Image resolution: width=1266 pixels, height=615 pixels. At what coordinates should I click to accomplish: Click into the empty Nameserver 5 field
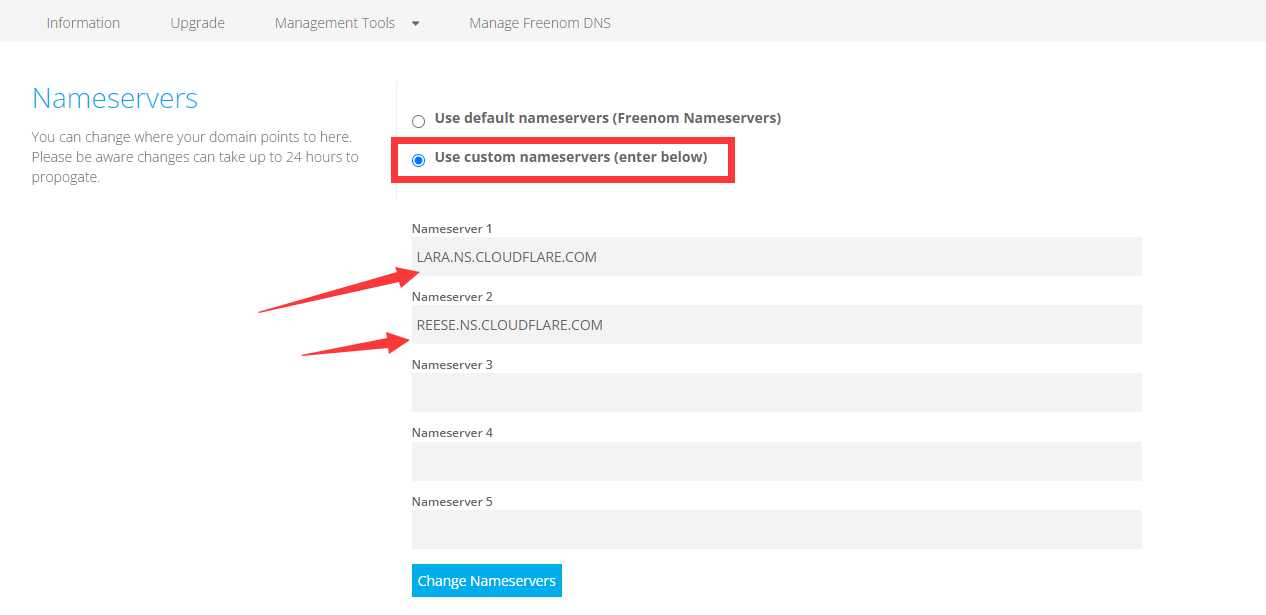point(776,529)
